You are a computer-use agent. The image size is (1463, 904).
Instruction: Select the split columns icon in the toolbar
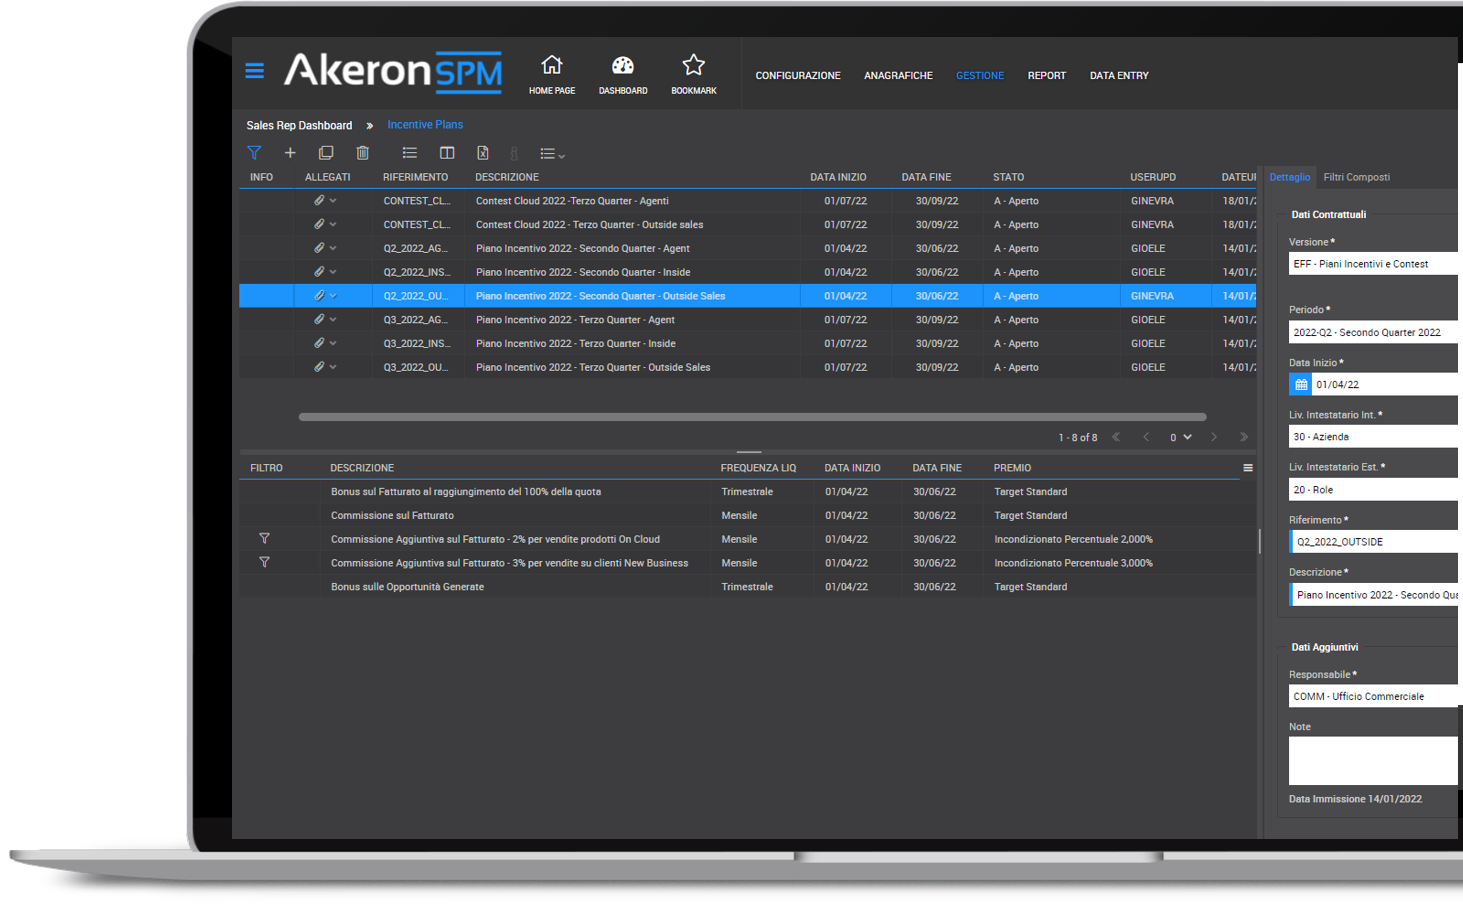pyautogui.click(x=446, y=152)
